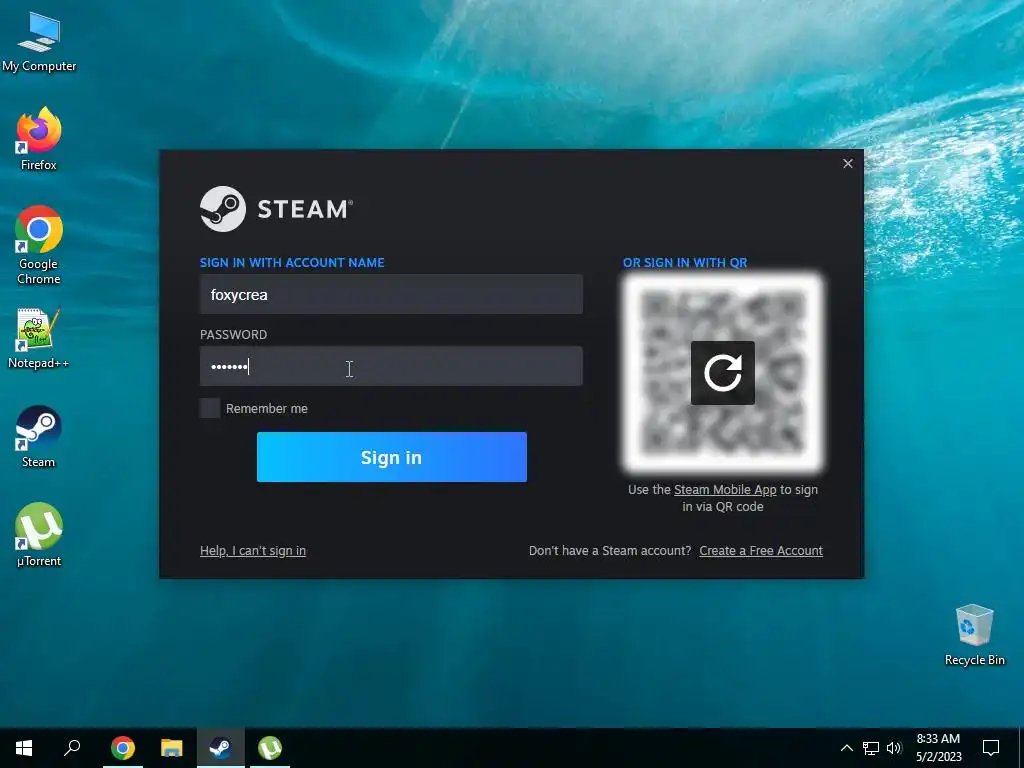Click the Sign in button
This screenshot has width=1024, height=768.
coord(392,457)
